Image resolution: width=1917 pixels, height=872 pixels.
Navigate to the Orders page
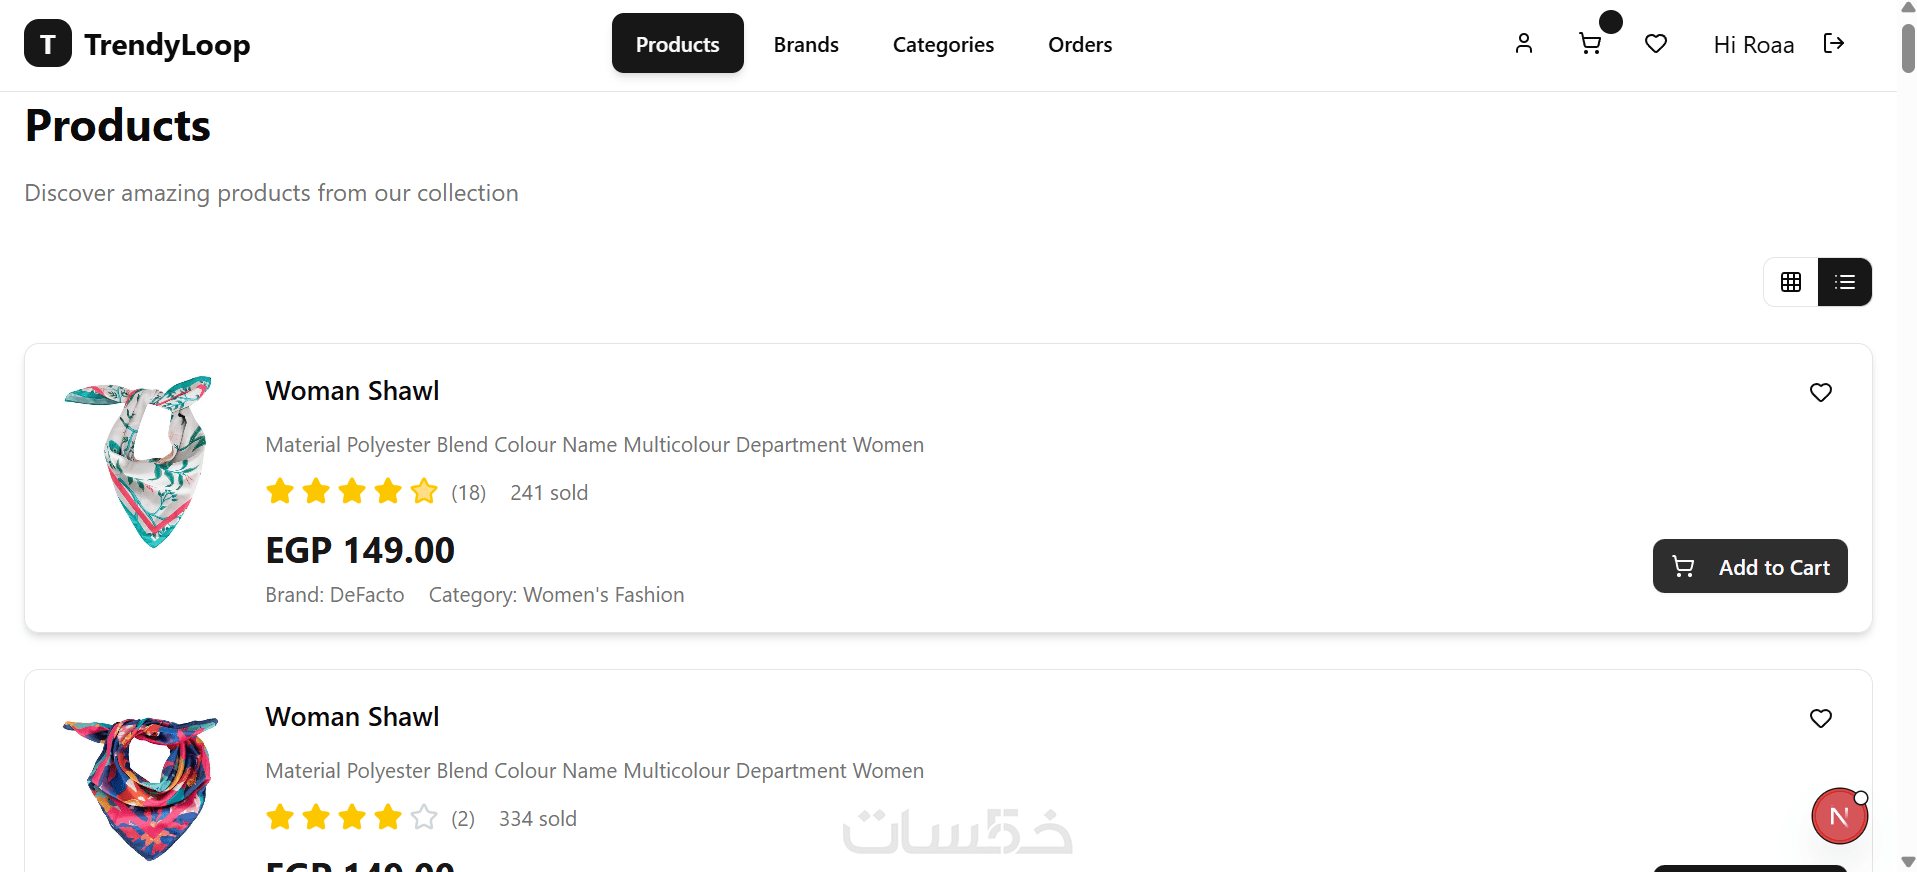[1080, 44]
